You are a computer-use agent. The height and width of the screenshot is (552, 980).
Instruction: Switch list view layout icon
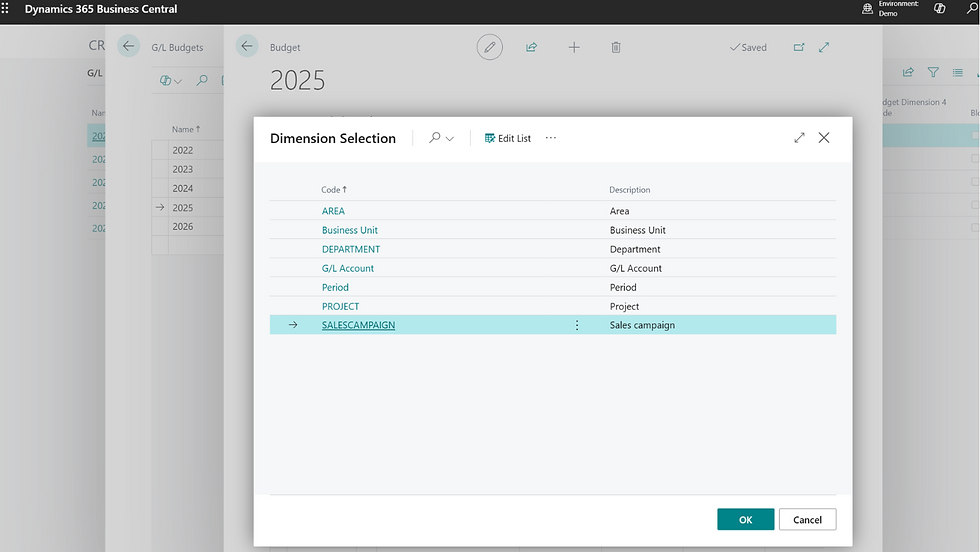[958, 73]
